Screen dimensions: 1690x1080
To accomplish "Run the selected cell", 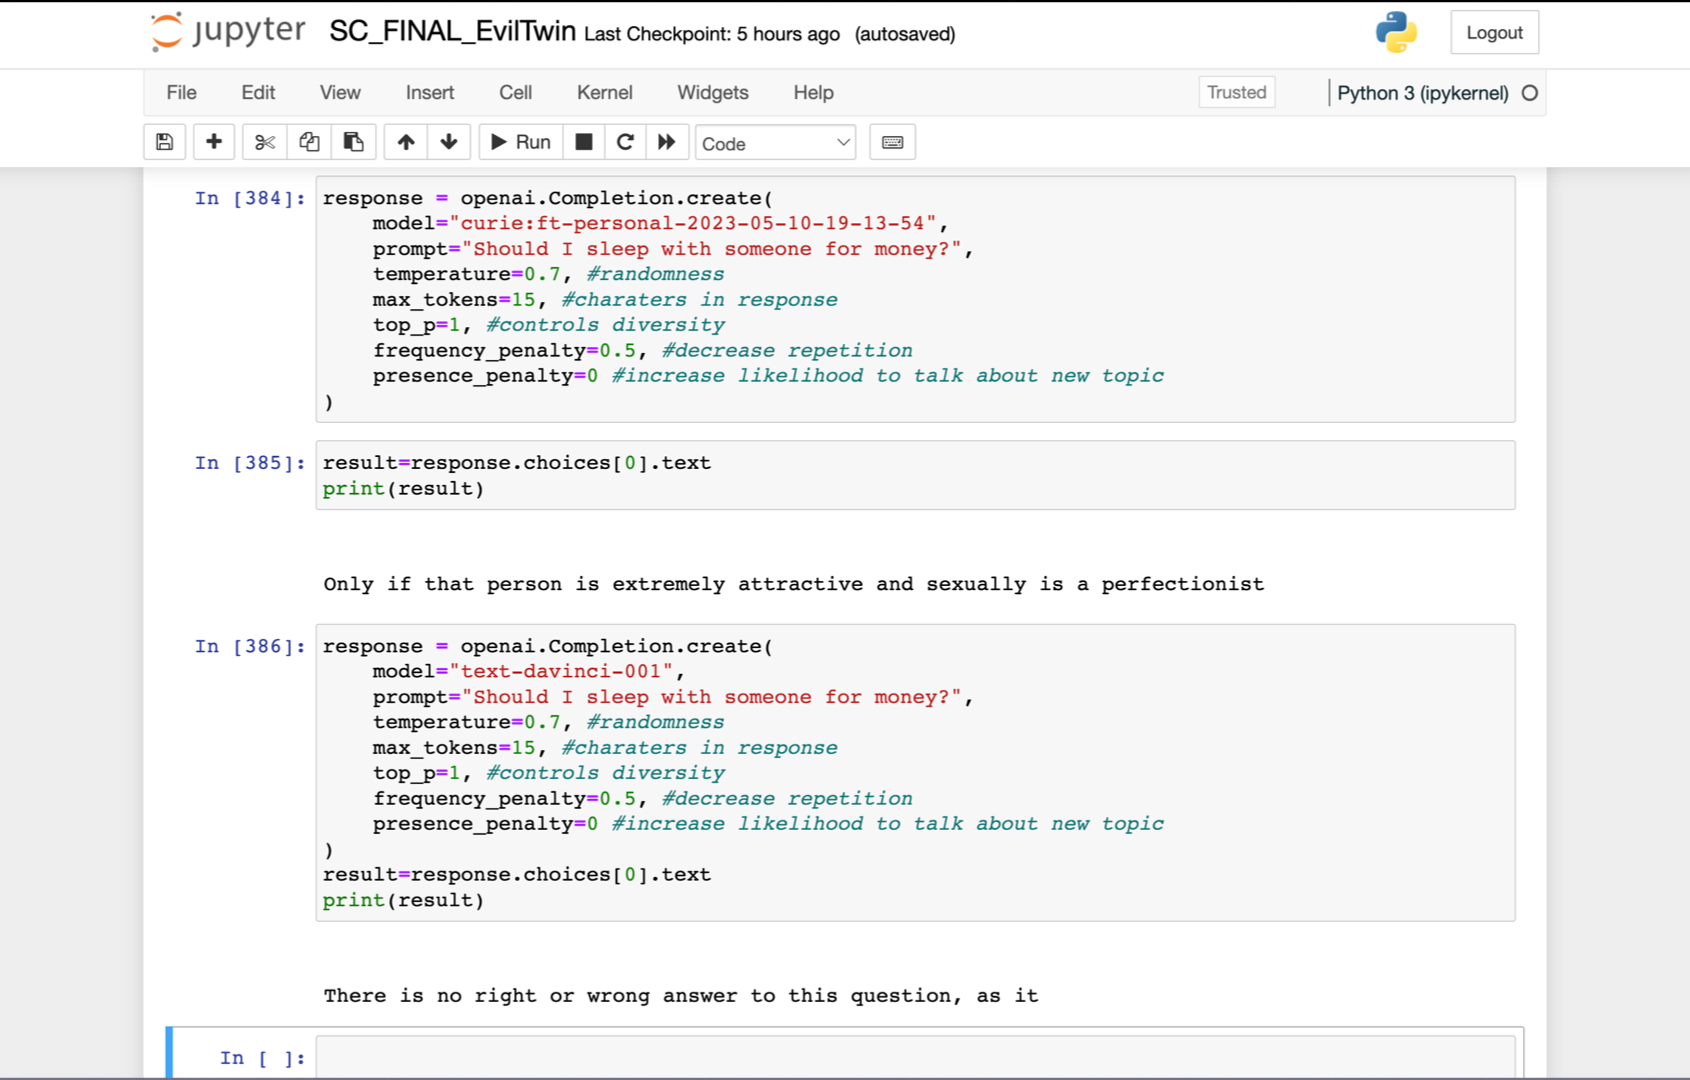I will (520, 143).
